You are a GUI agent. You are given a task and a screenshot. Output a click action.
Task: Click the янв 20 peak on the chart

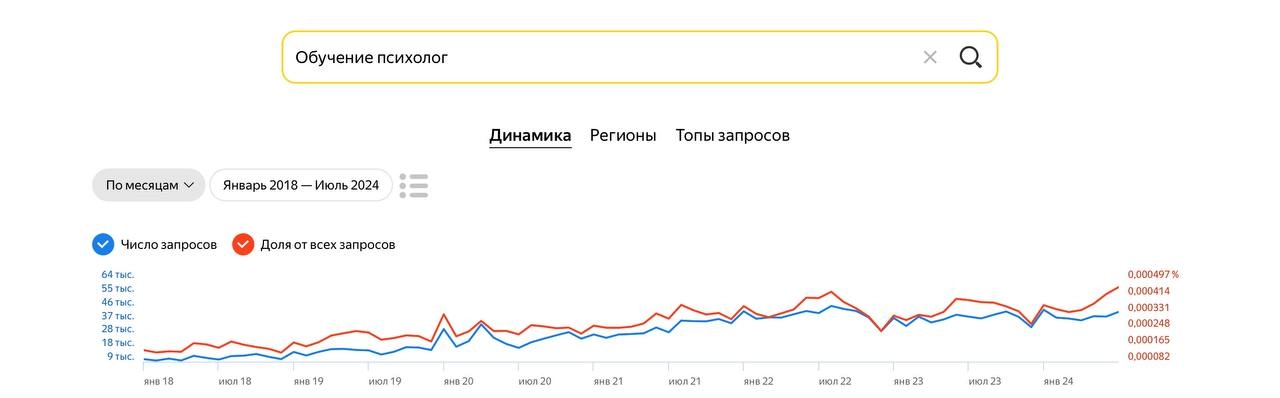click(444, 315)
